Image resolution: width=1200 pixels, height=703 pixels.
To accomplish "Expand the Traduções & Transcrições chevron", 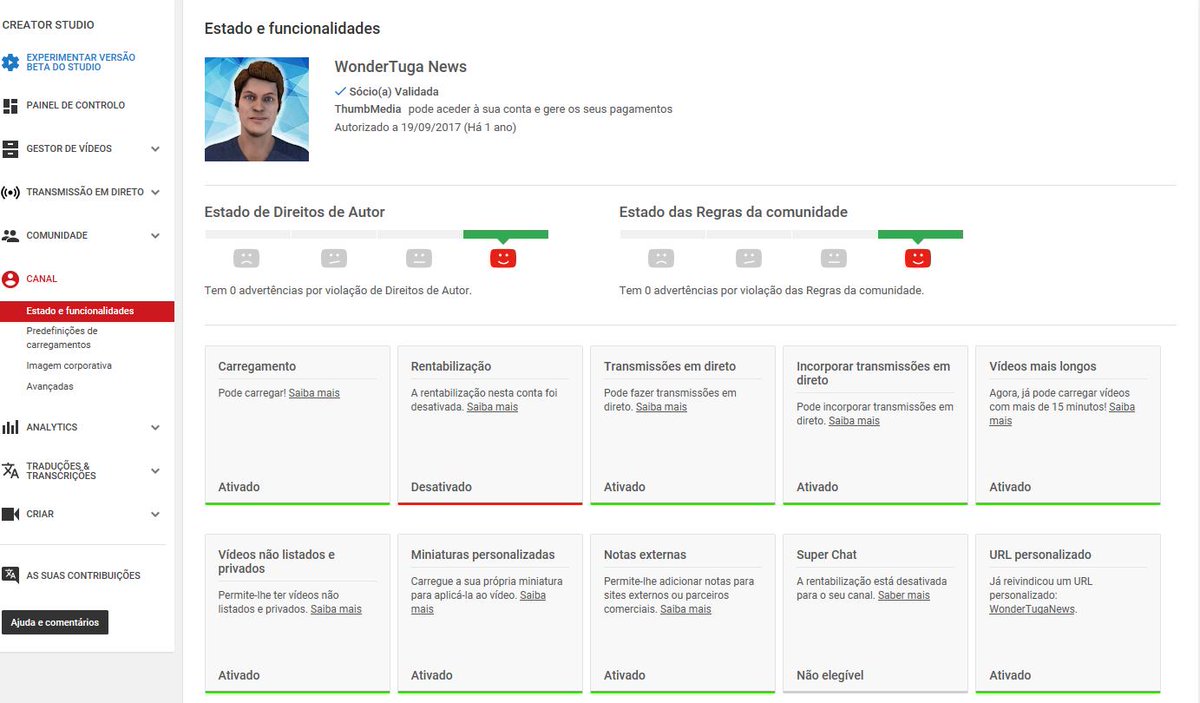I will point(155,471).
